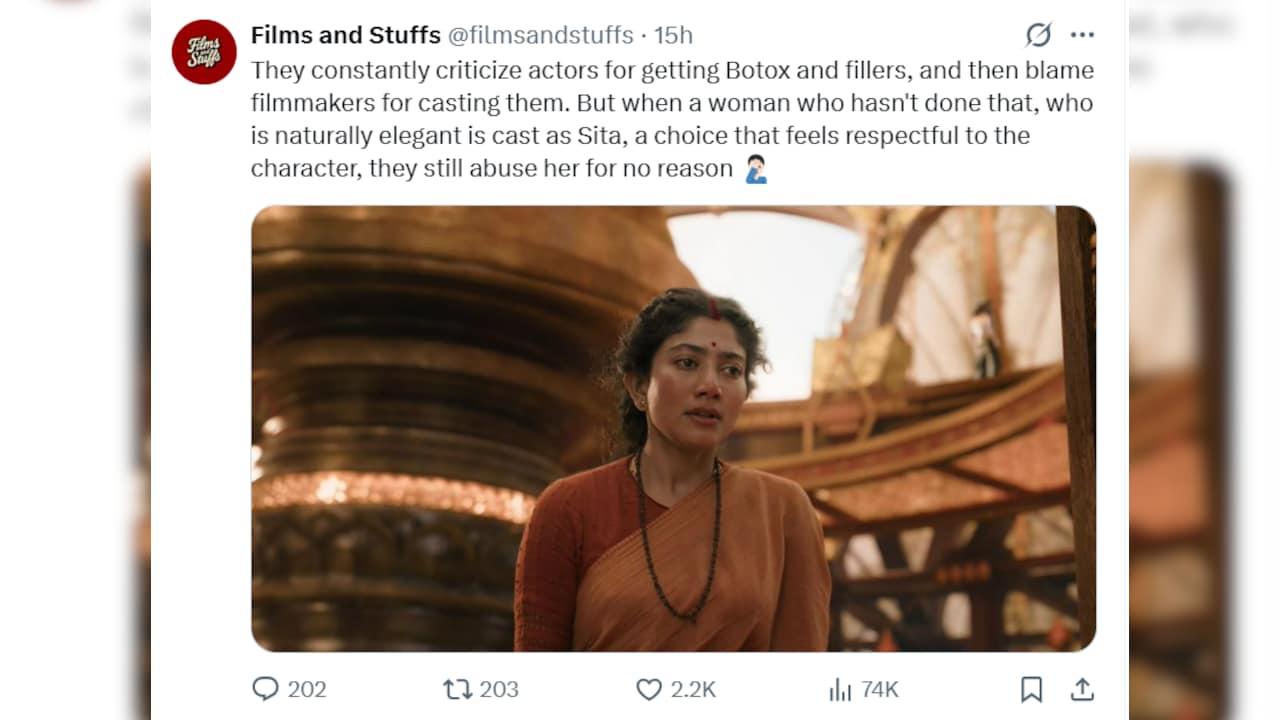This screenshot has height=720, width=1280.
Task: Click the 2.2K likes count
Action: coord(693,689)
